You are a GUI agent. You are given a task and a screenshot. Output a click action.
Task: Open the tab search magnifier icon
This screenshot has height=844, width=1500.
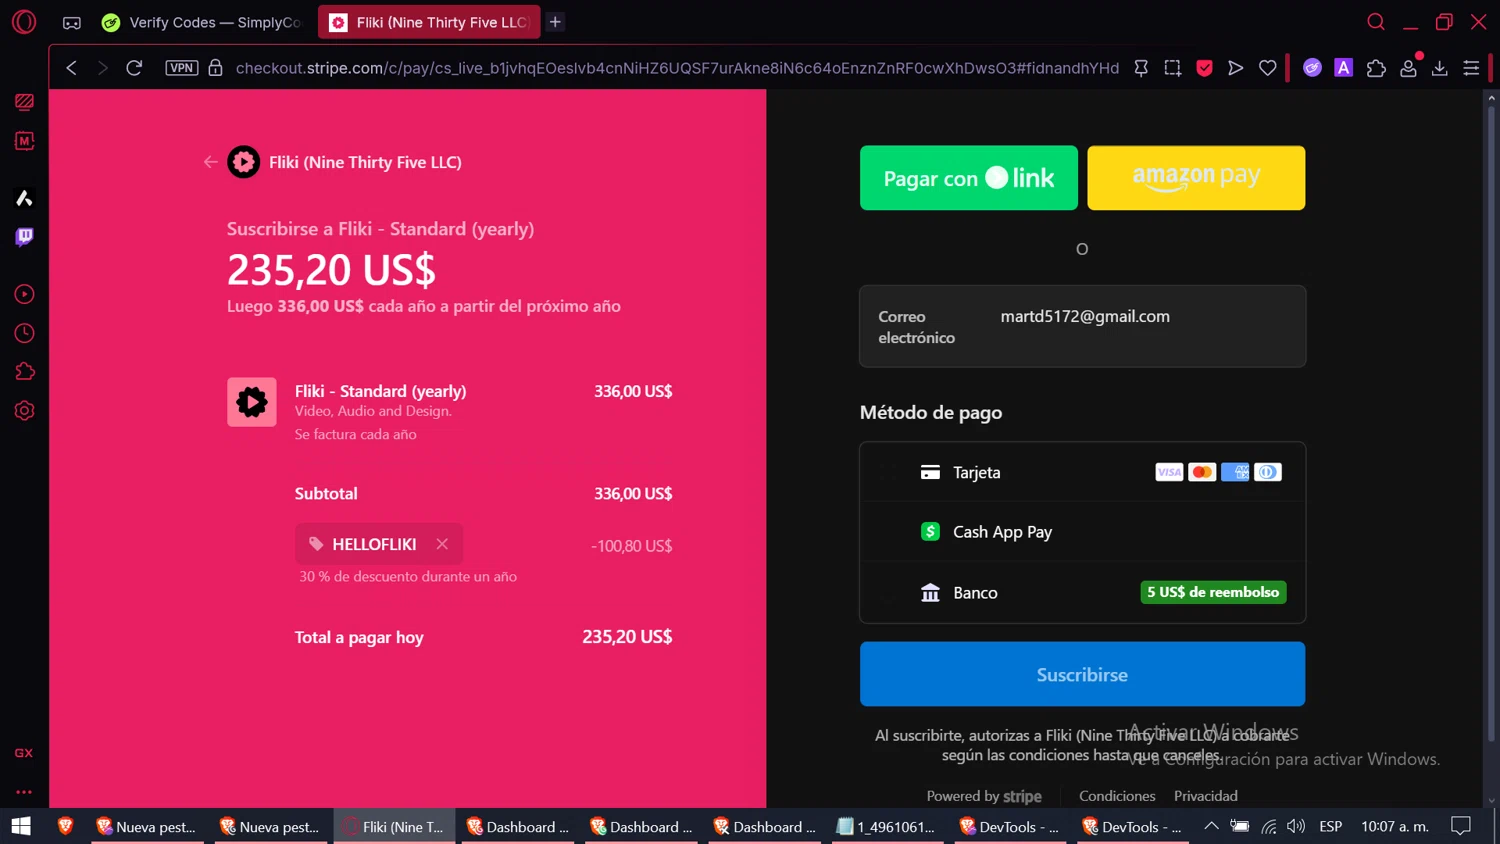1376,21
